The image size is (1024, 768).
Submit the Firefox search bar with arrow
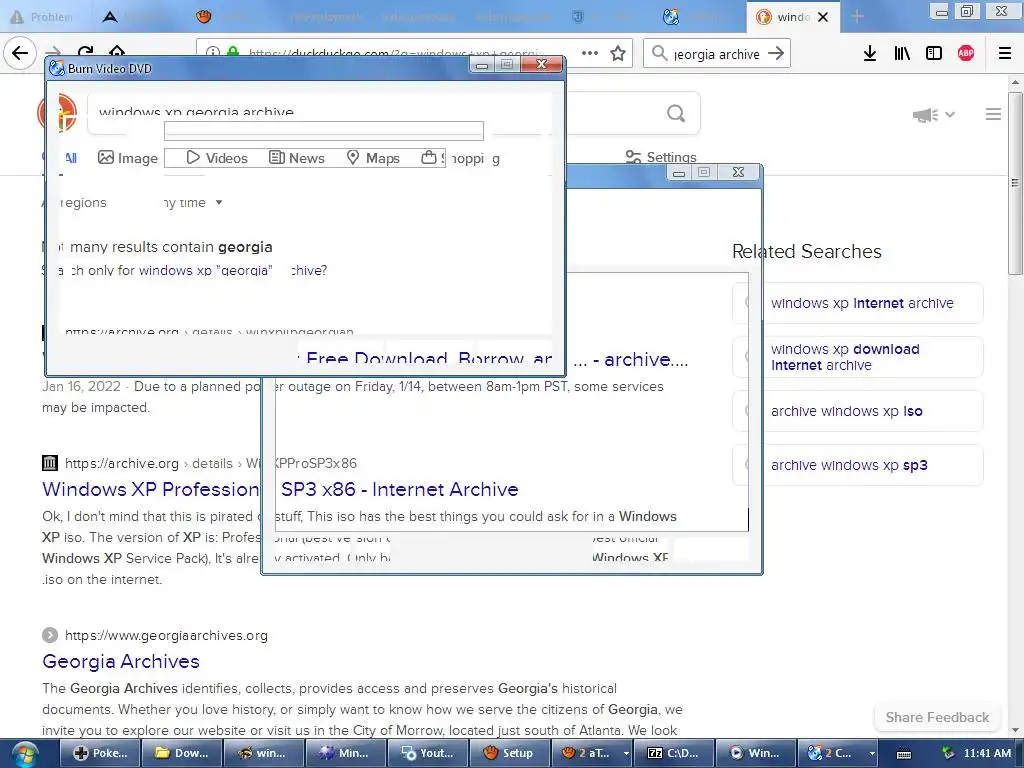[x=776, y=53]
